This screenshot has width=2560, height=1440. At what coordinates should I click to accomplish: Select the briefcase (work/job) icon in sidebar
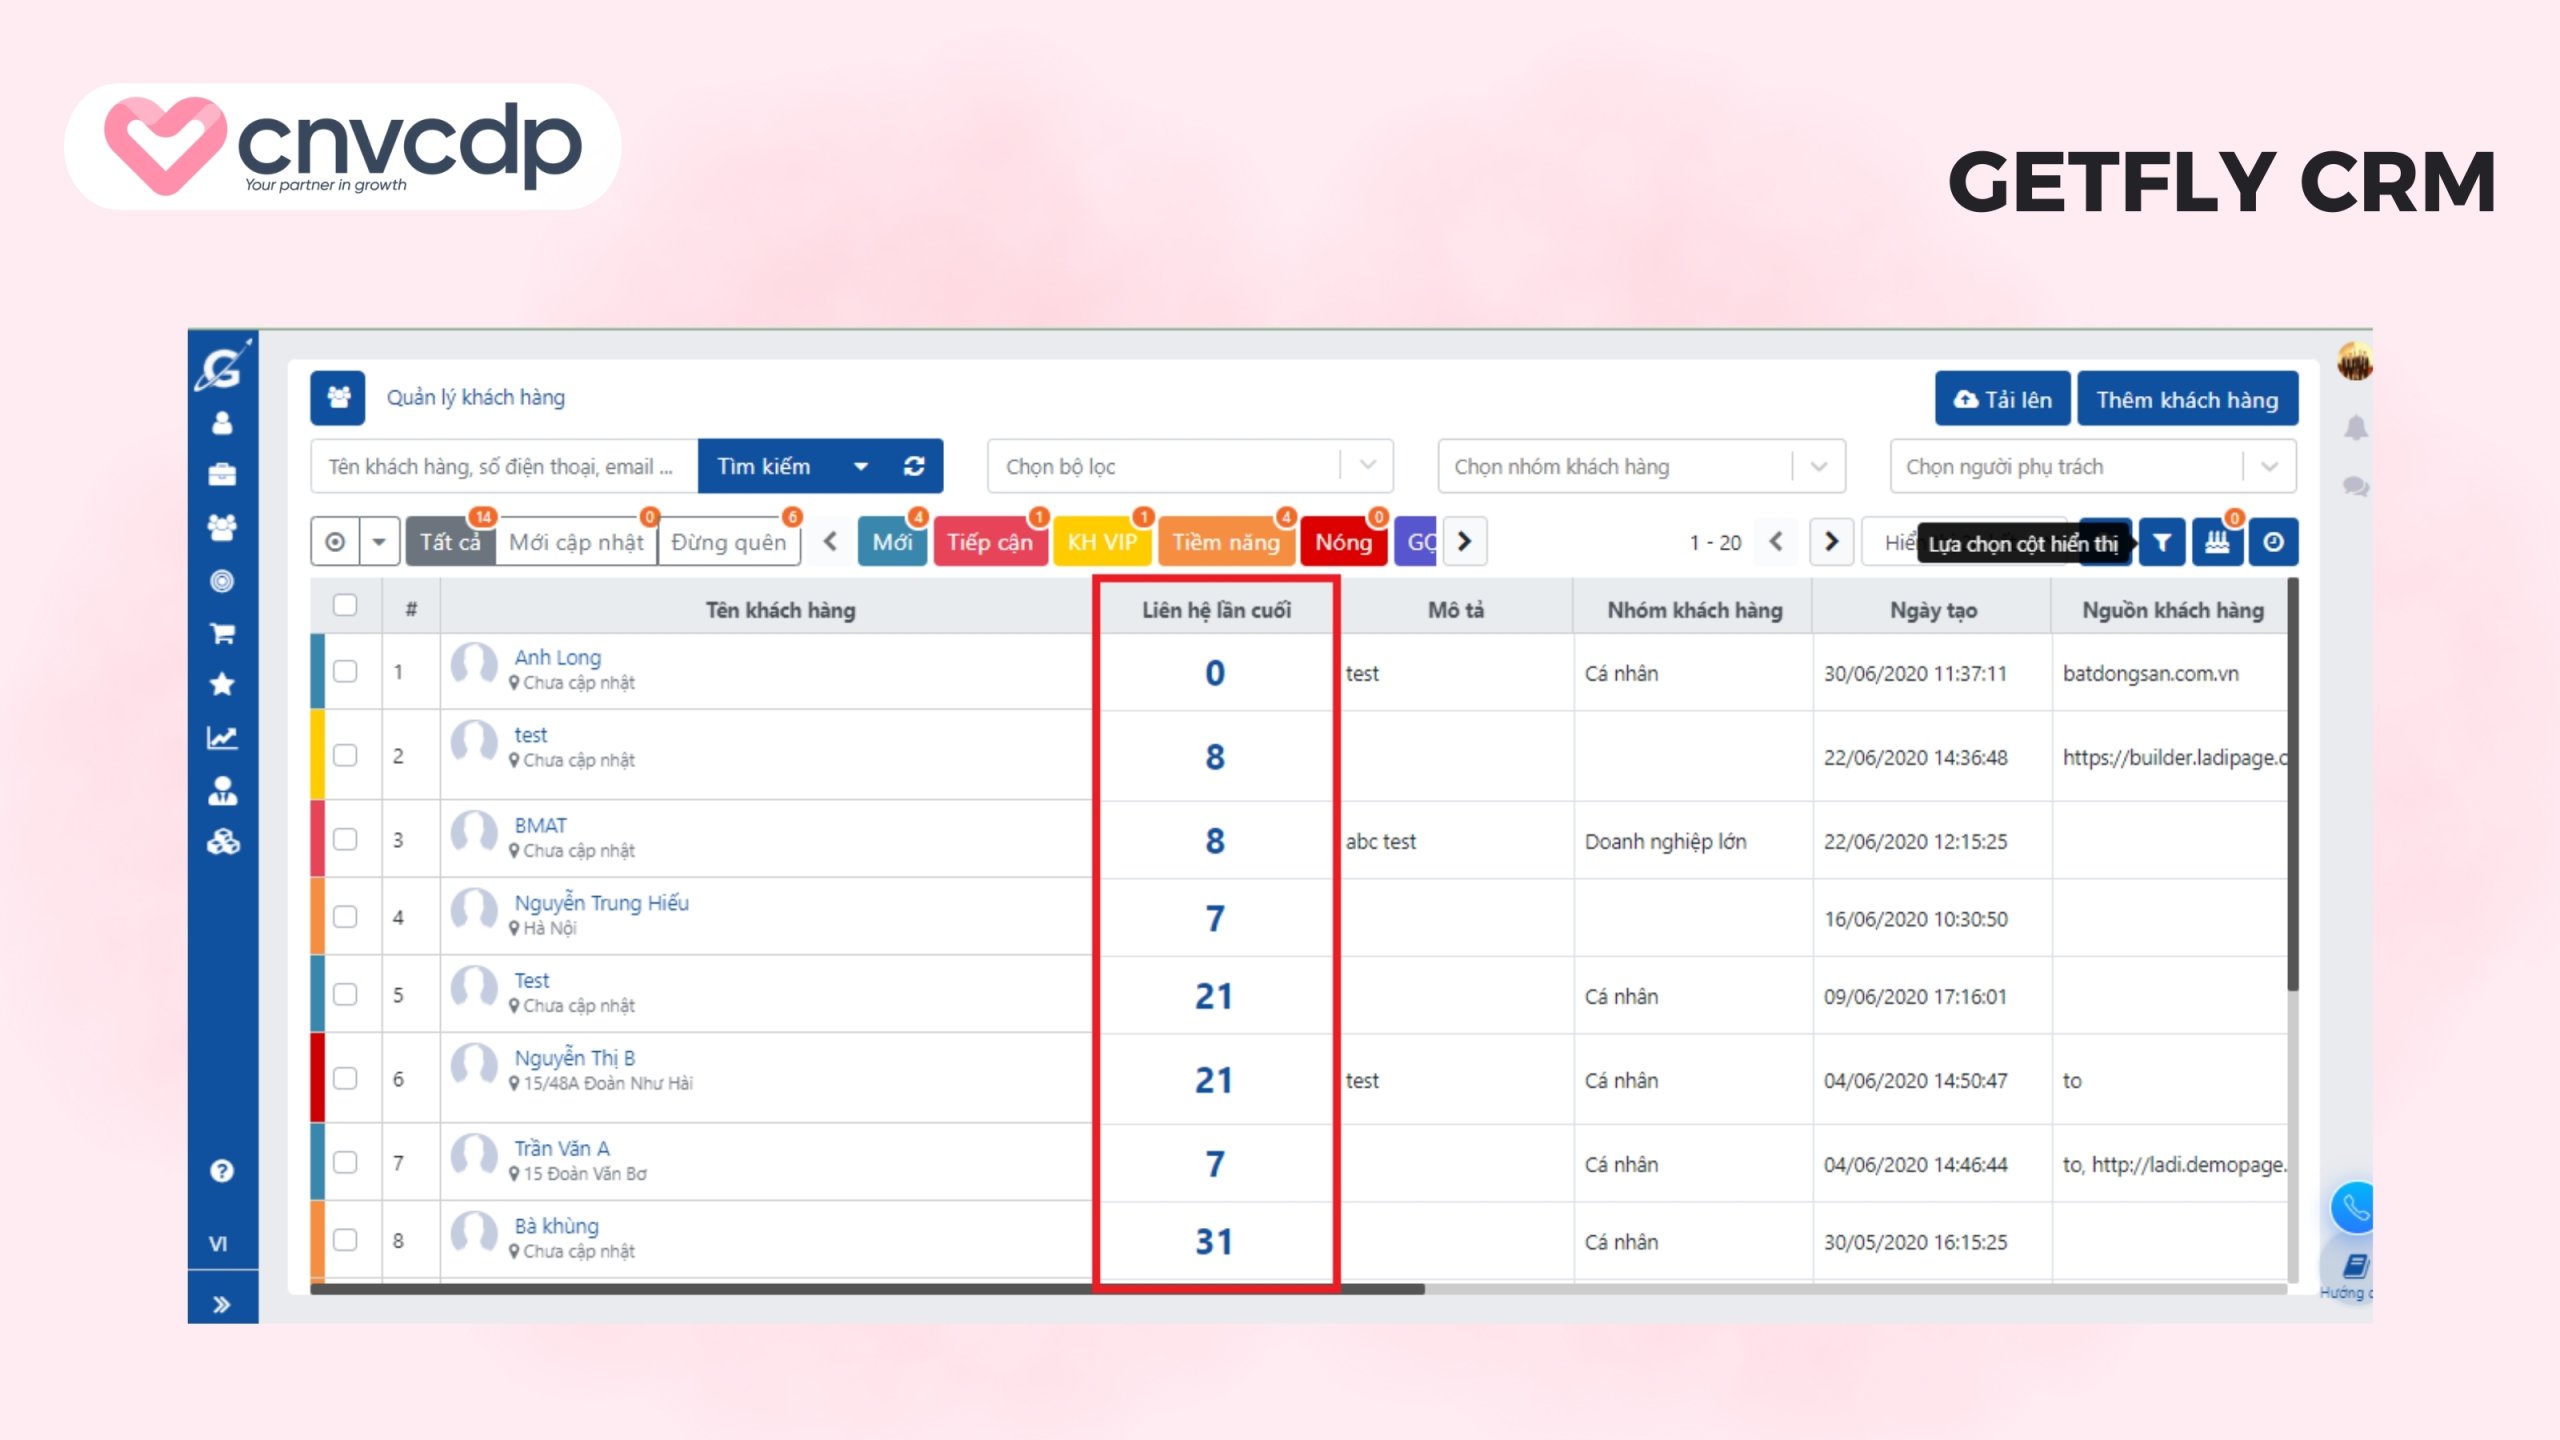tap(222, 474)
